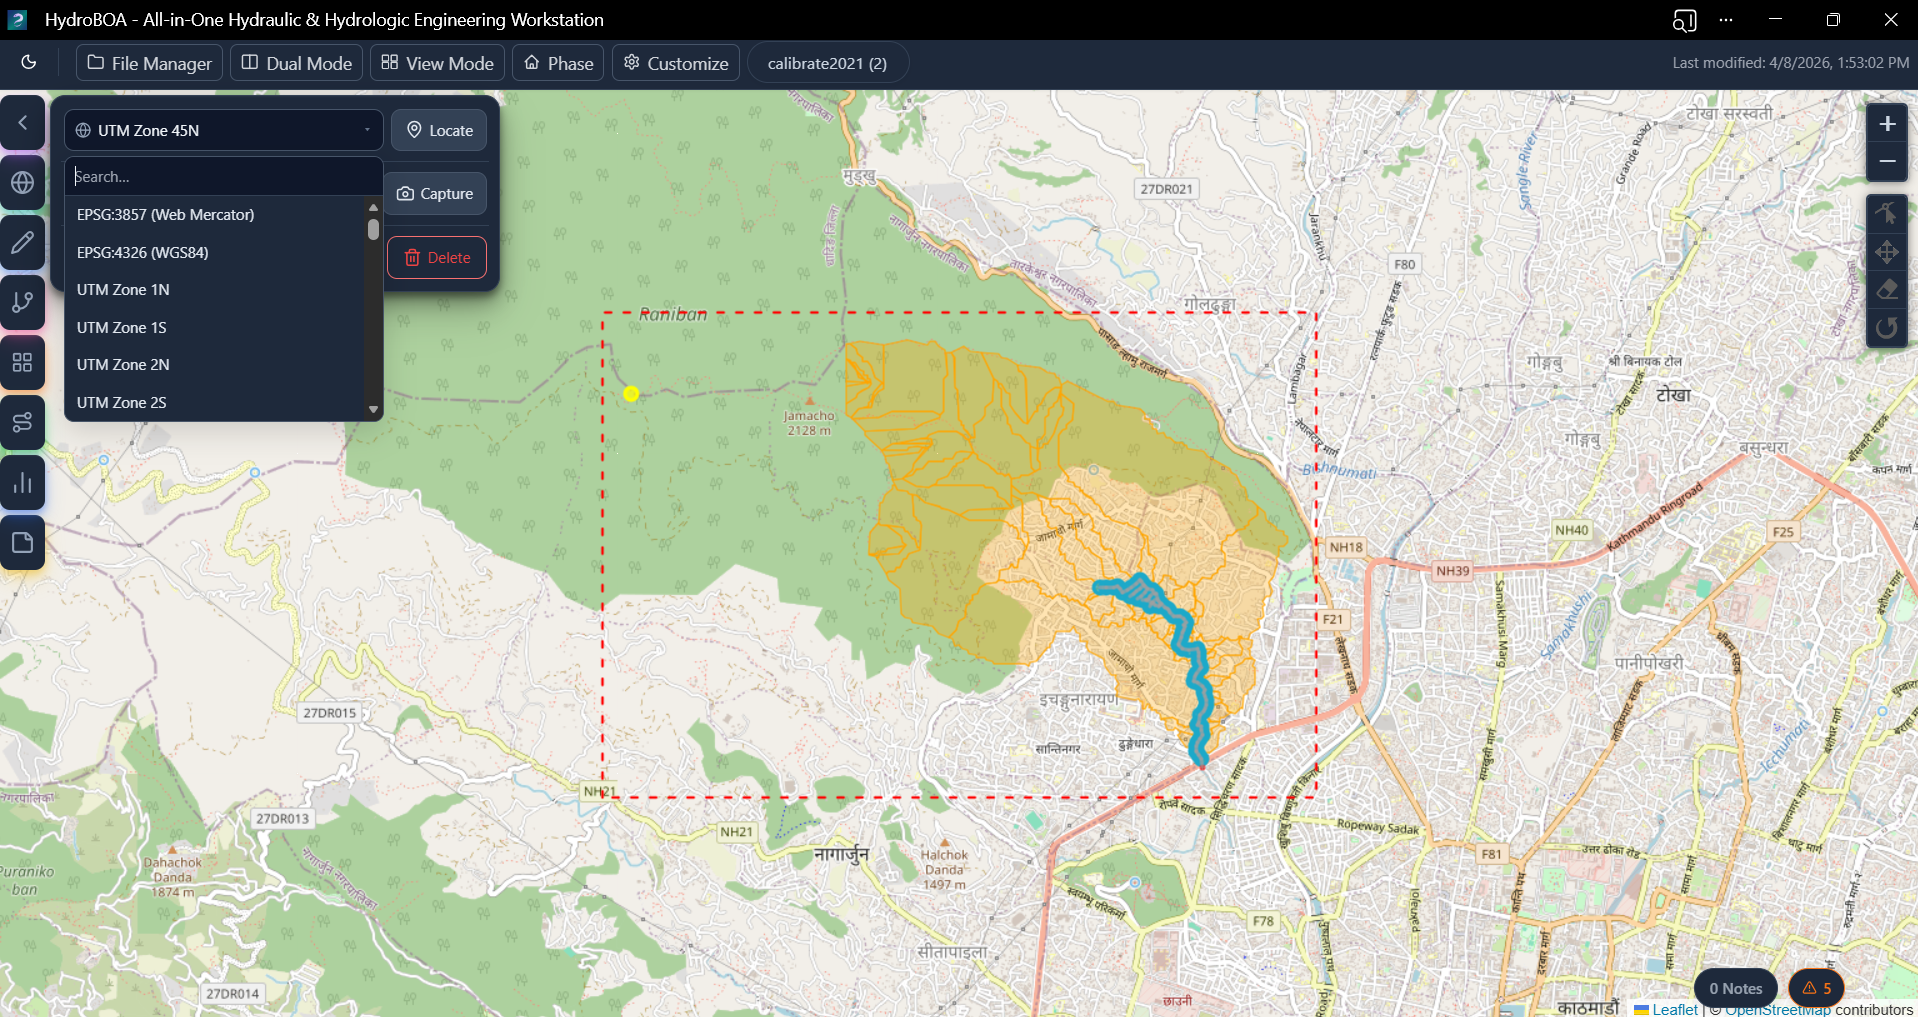Open the bar chart results icon

(23, 484)
